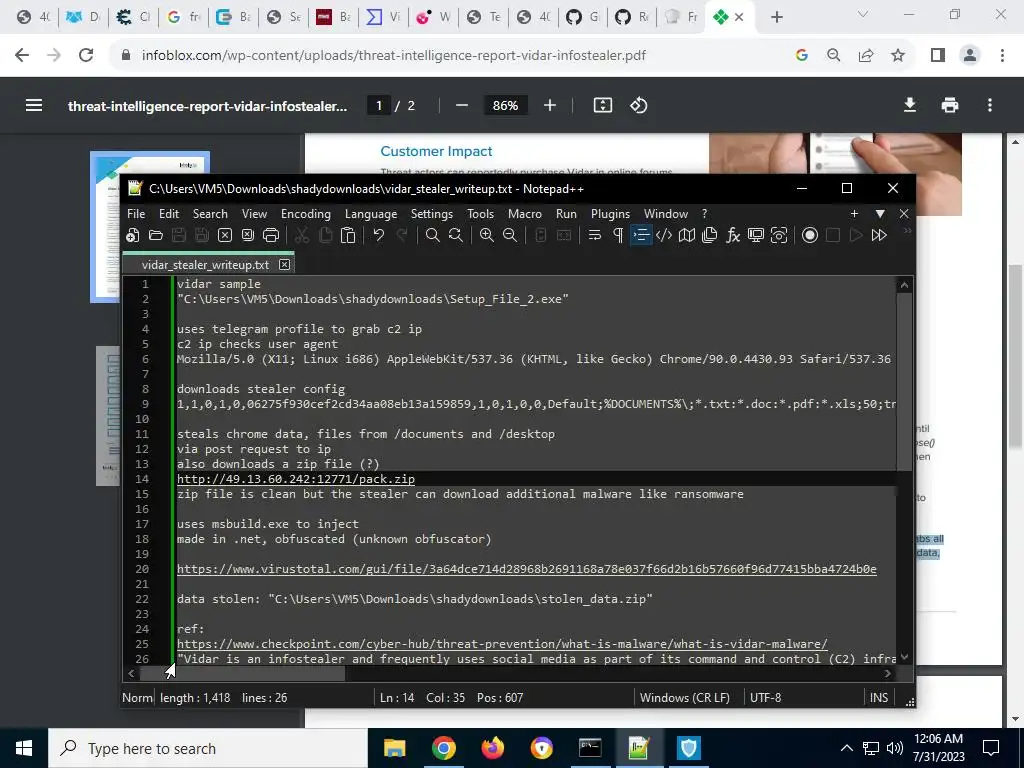Click the pack.zip URL on line 14
Image resolution: width=1024 pixels, height=768 pixels.
coord(296,479)
